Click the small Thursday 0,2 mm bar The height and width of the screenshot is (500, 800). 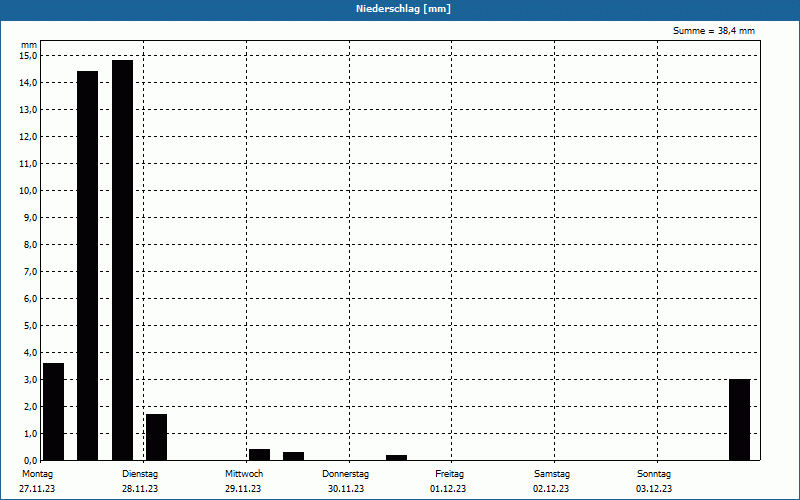pos(396,458)
